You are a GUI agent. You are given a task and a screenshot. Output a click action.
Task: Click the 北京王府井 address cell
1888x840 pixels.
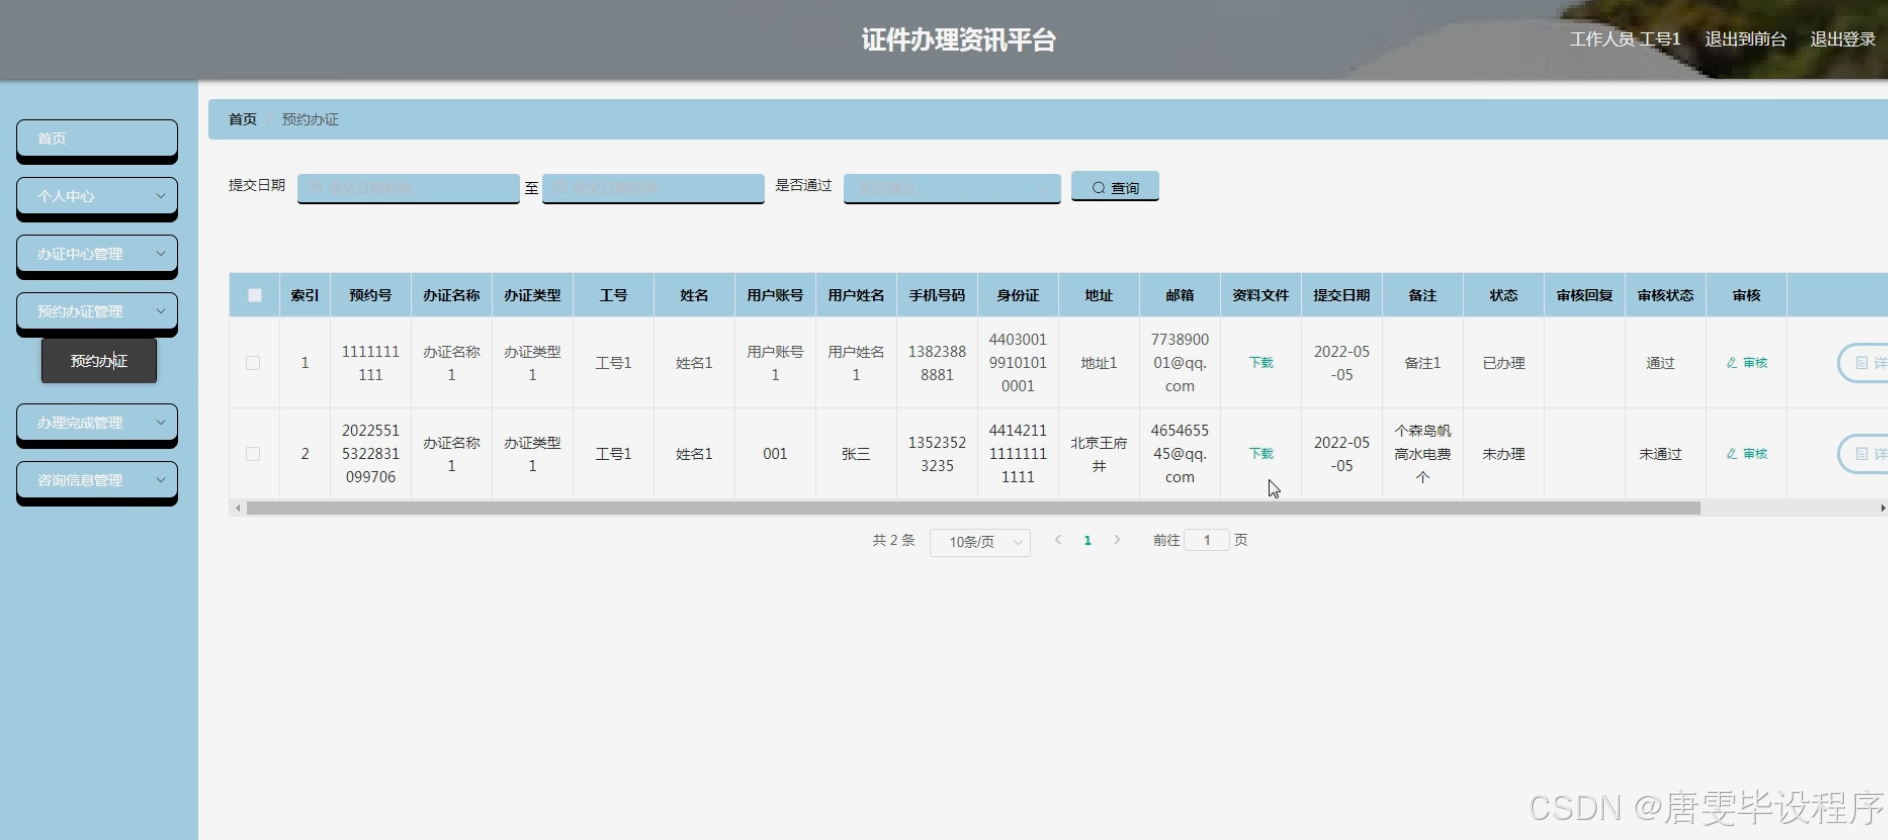pos(1099,454)
